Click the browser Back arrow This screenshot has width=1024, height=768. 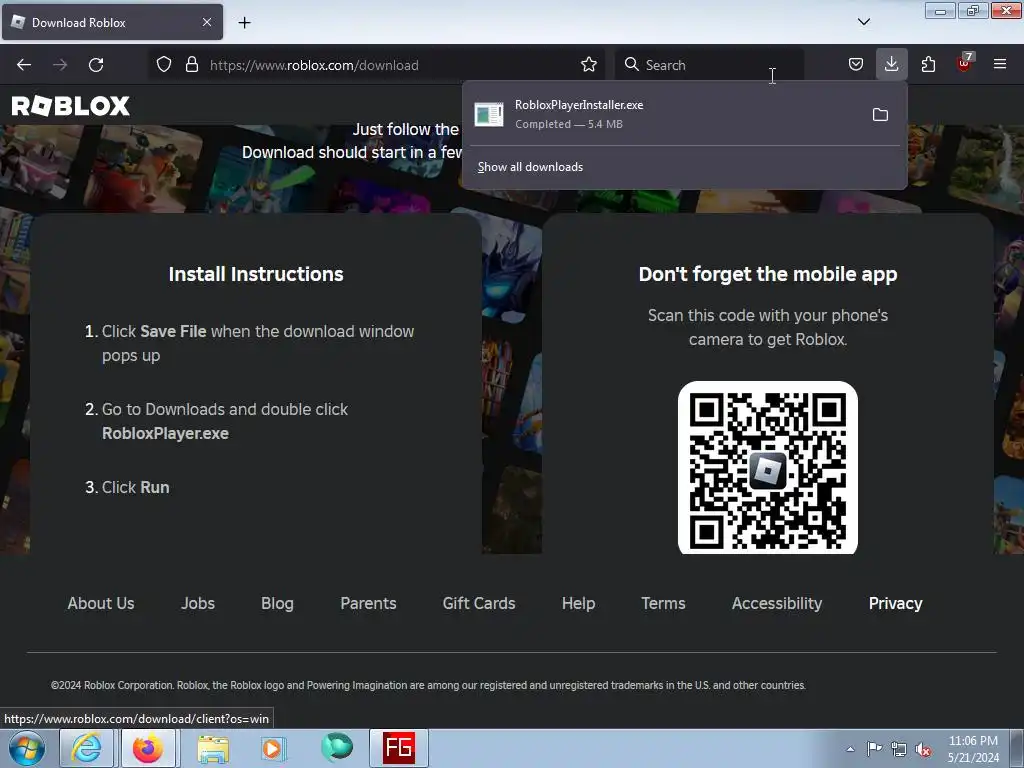click(x=24, y=65)
